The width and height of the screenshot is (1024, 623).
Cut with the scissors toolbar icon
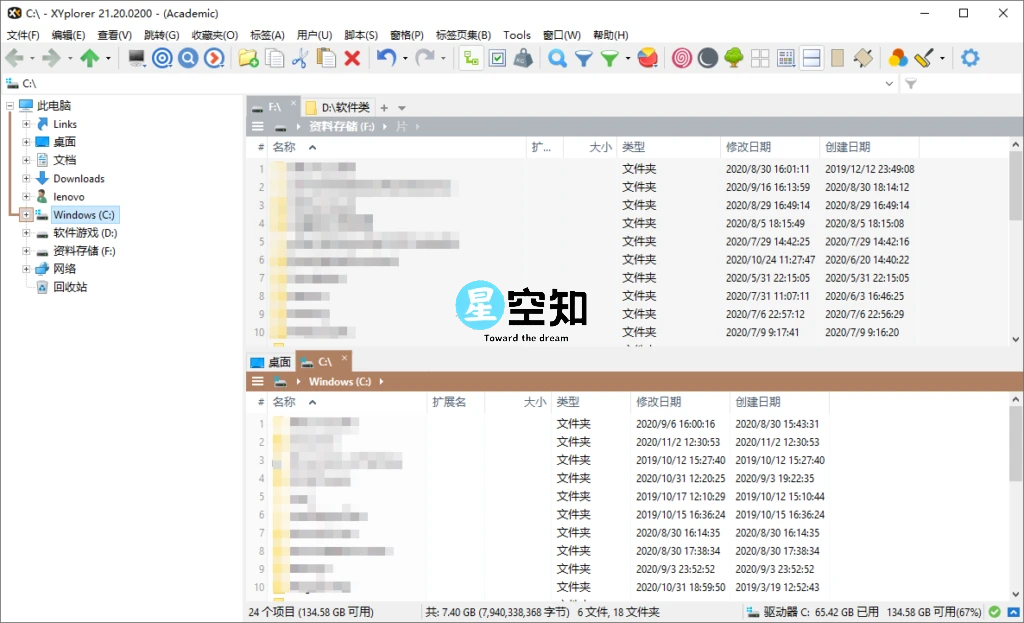coord(299,58)
